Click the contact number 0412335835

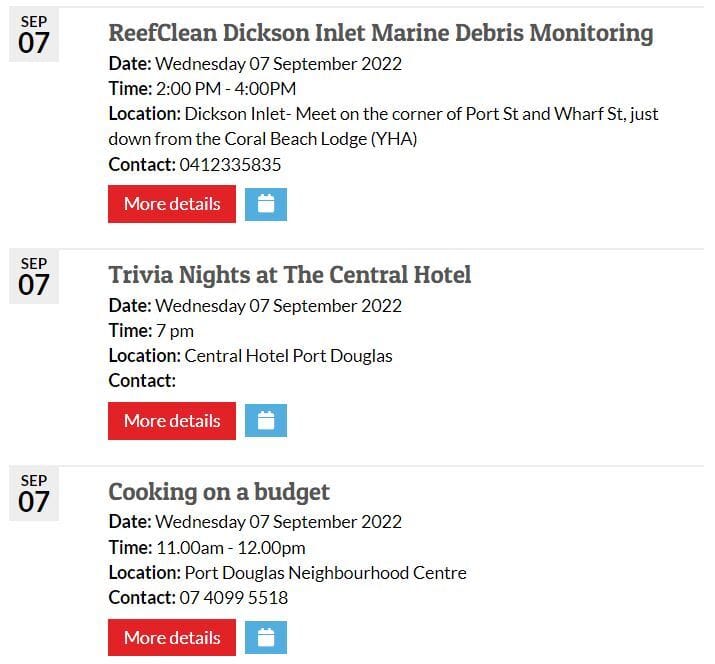230,165
